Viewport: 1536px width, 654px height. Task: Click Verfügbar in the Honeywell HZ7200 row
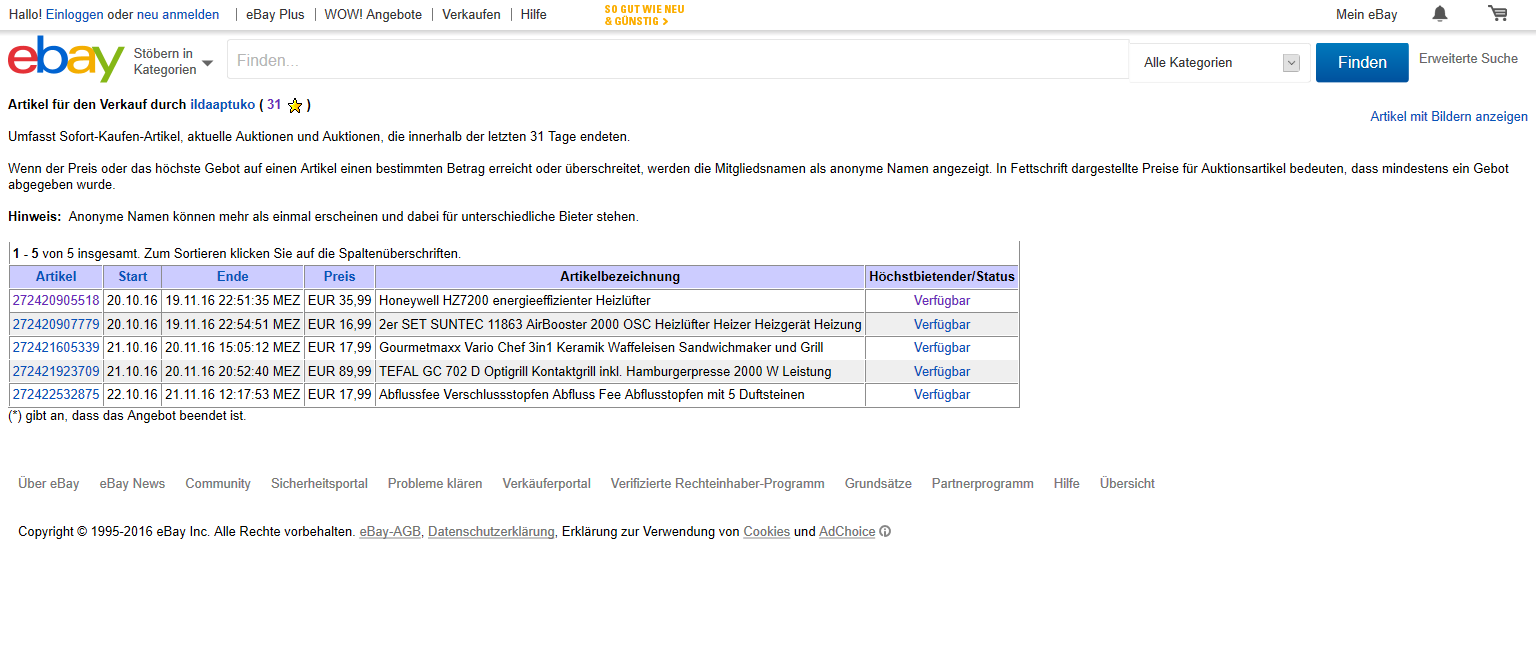click(942, 301)
